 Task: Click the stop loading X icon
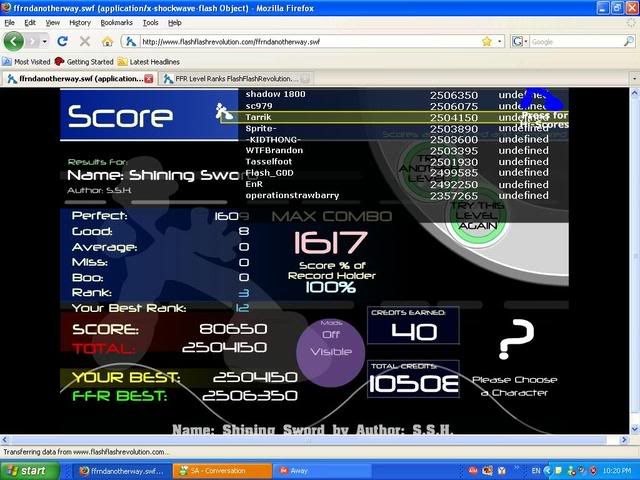coord(84,42)
